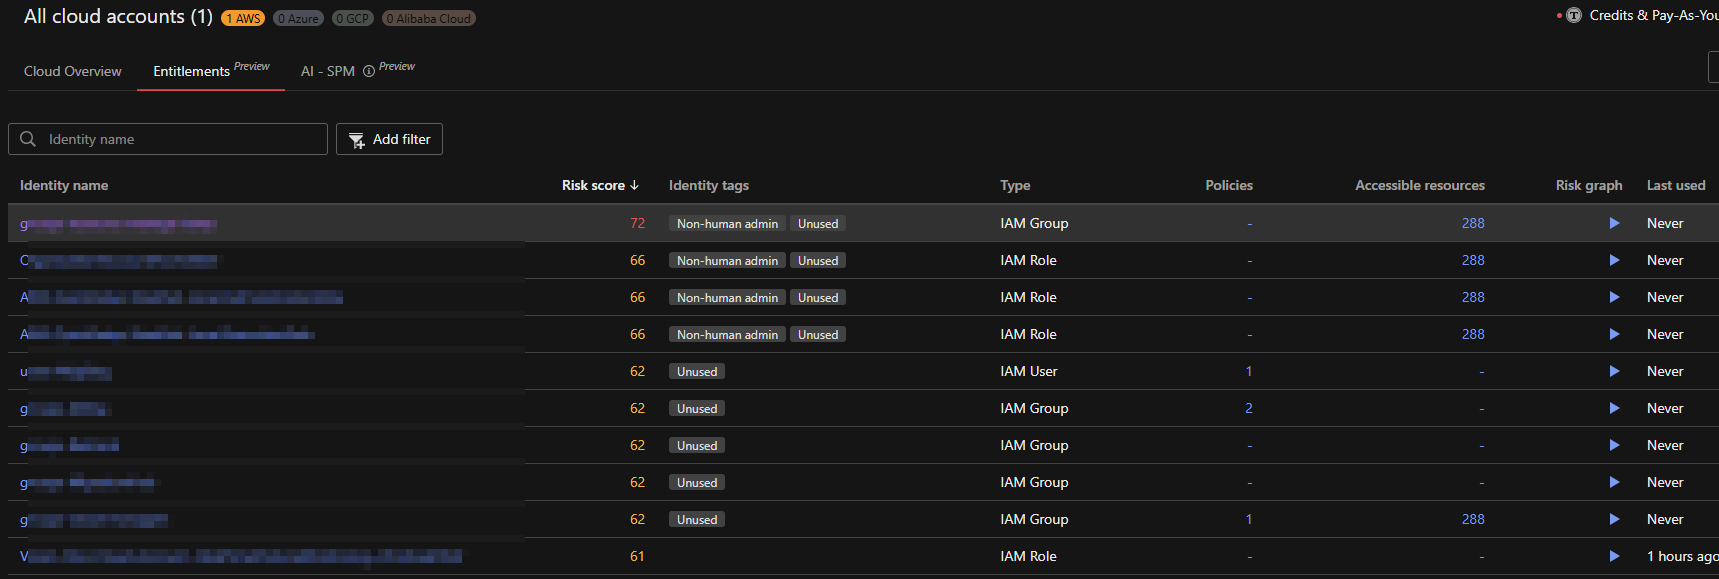Image resolution: width=1719 pixels, height=579 pixels.
Task: Click the 0 GCP badge
Action: (x=352, y=18)
